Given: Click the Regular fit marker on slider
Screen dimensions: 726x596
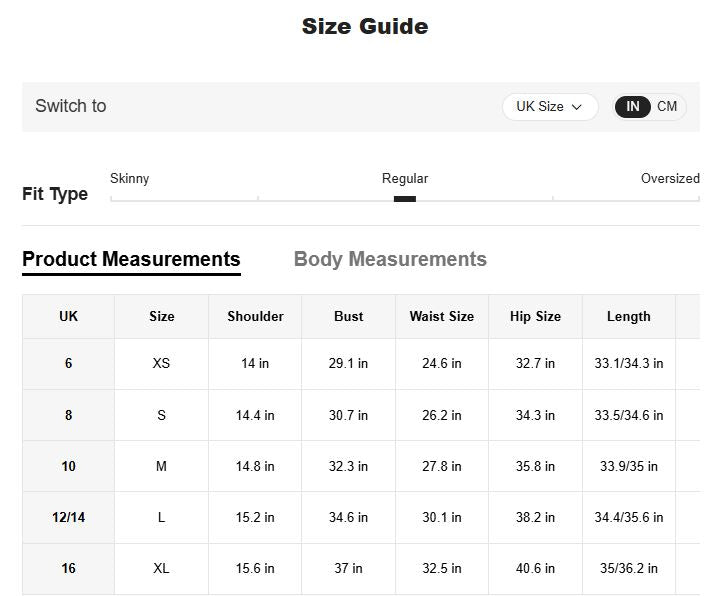Looking at the screenshot, I should (404, 199).
